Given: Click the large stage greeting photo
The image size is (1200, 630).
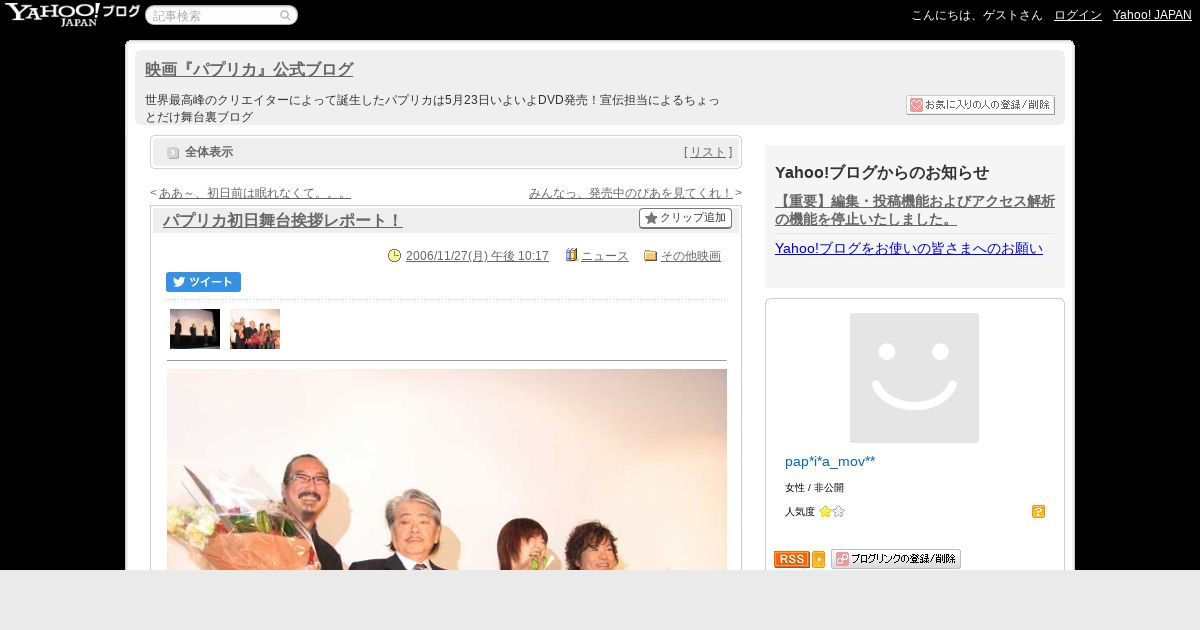Looking at the screenshot, I should (x=447, y=470).
